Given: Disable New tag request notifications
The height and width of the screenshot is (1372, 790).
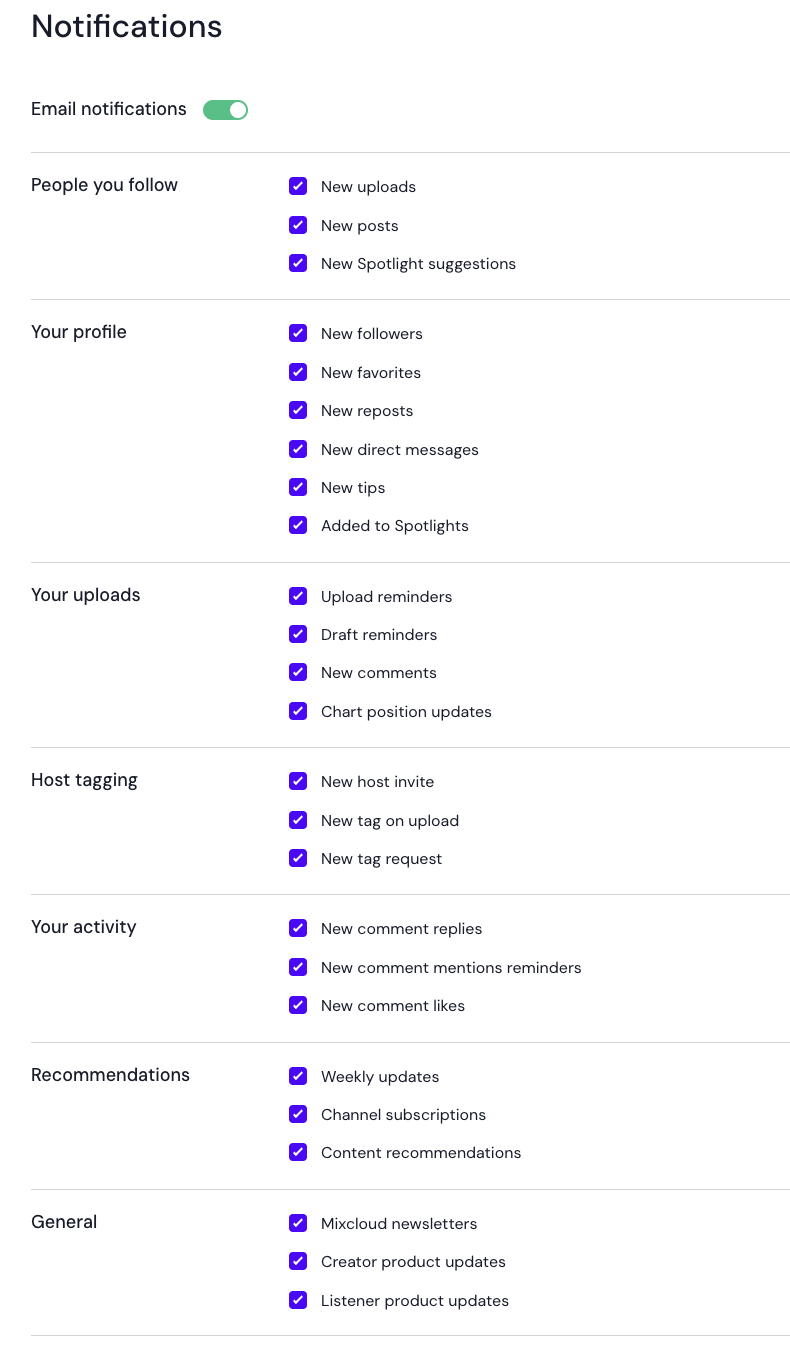Looking at the screenshot, I should click(298, 858).
